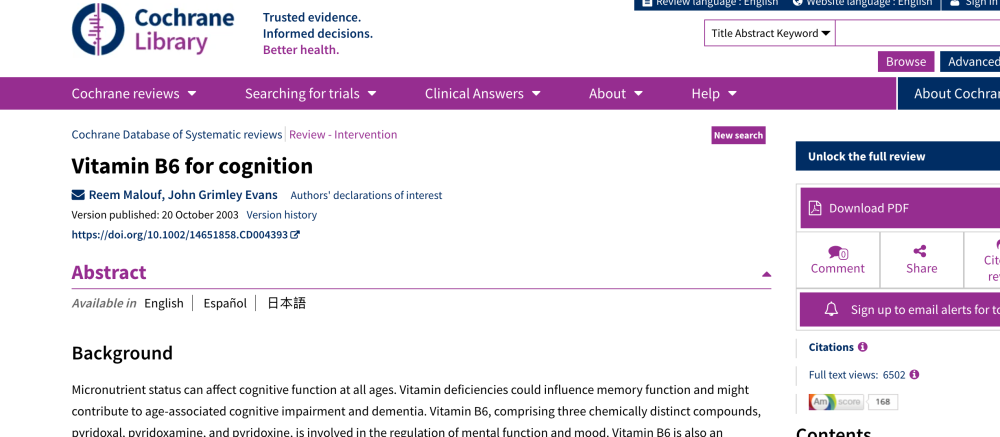Open the About Cochrane menu
The image size is (1000, 437).
(949, 94)
